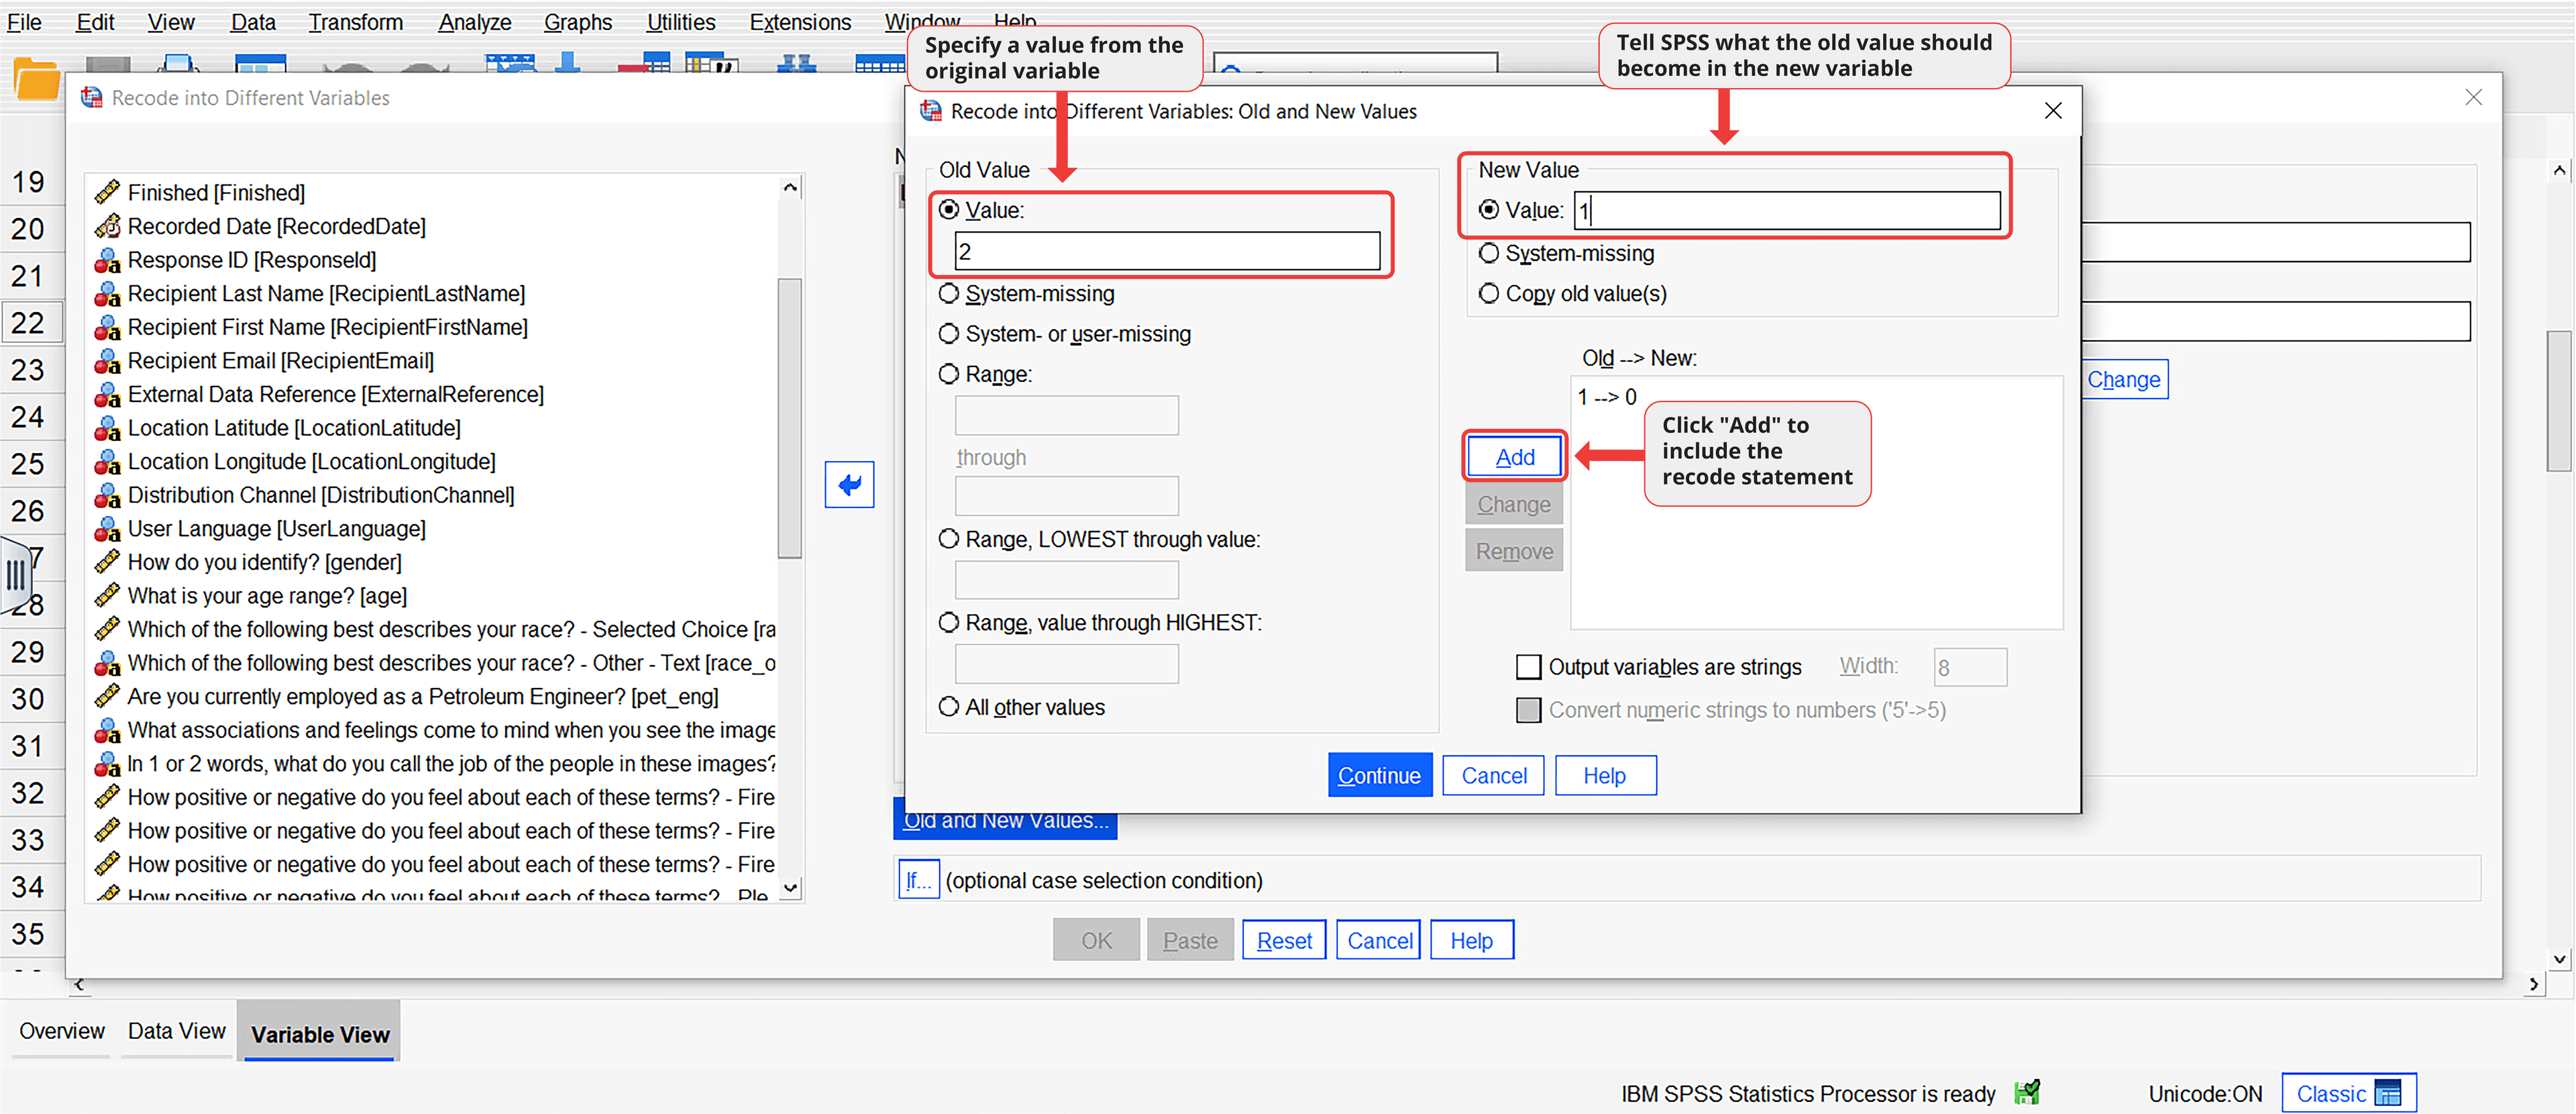2576x1114 pixels.
Task: Click the icon beside Recipient Email variable
Action: tap(107, 360)
